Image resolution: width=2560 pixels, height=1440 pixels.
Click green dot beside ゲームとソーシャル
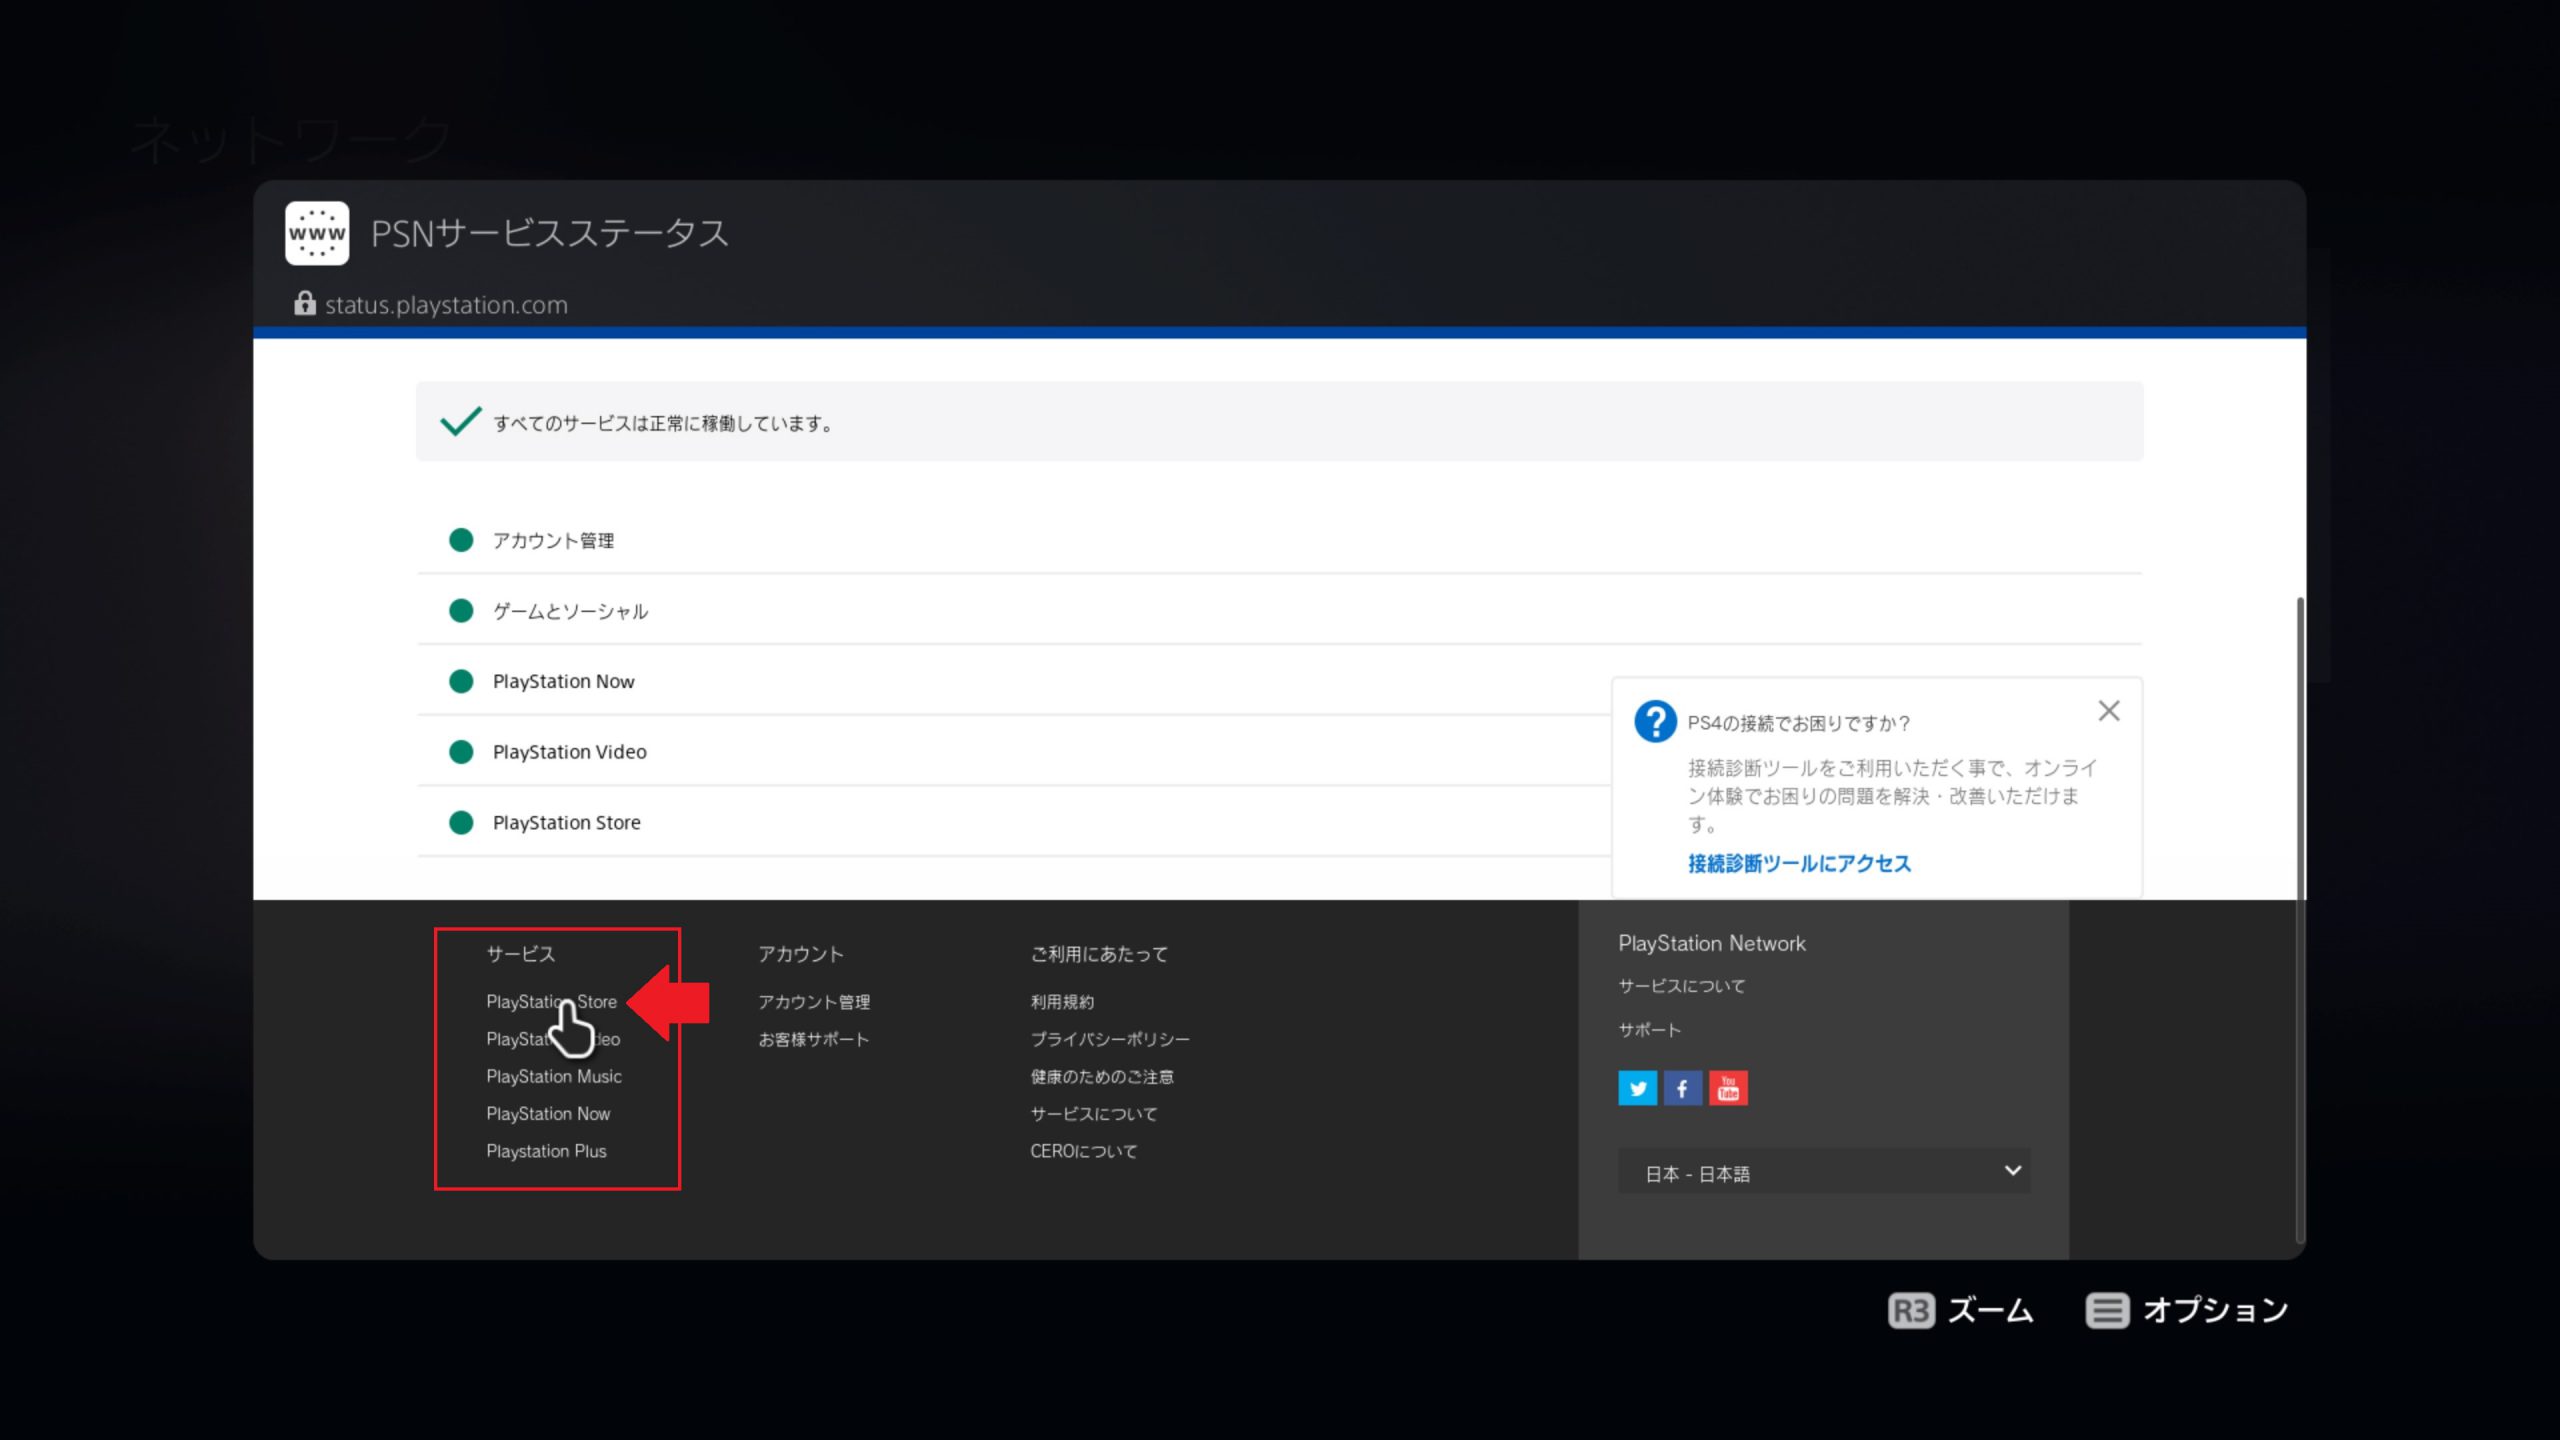pos(461,611)
